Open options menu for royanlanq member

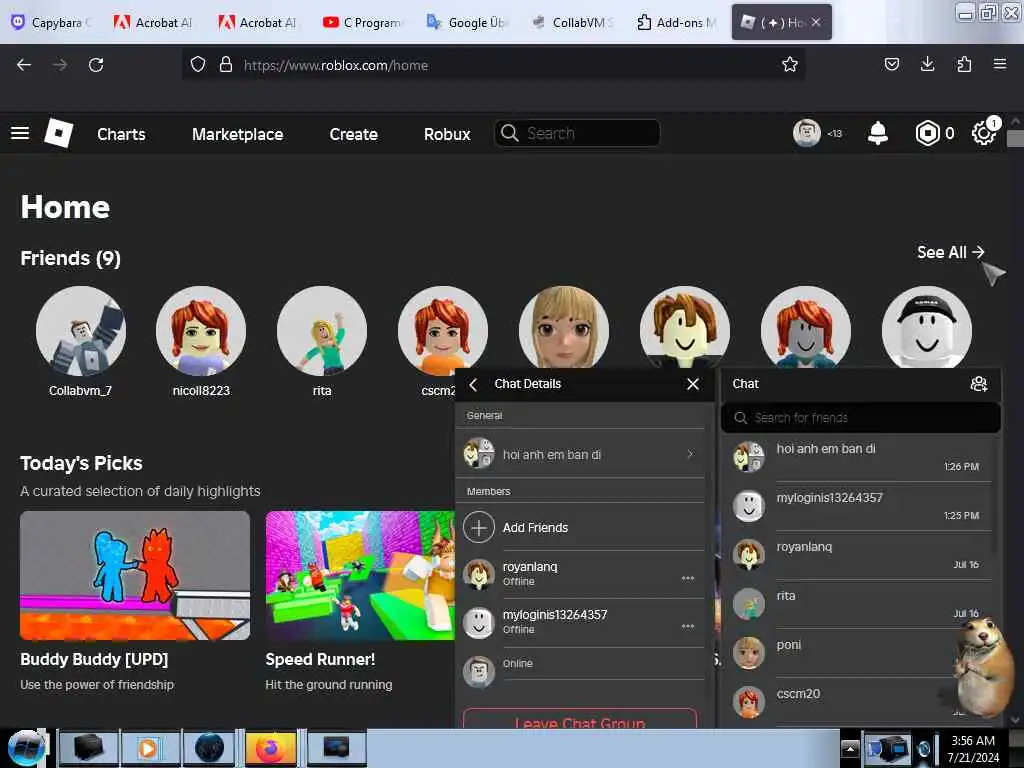tap(688, 578)
